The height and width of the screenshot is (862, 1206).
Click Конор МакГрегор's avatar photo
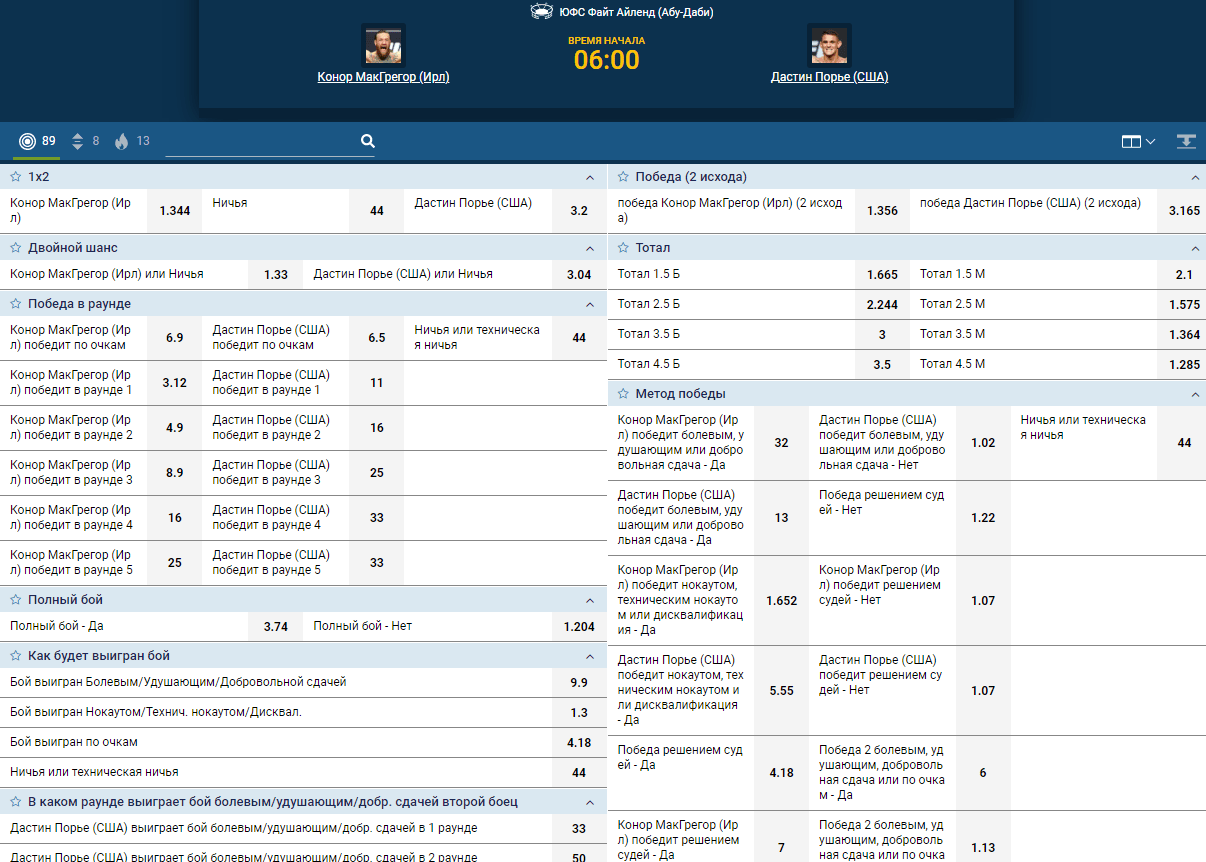pos(383,45)
